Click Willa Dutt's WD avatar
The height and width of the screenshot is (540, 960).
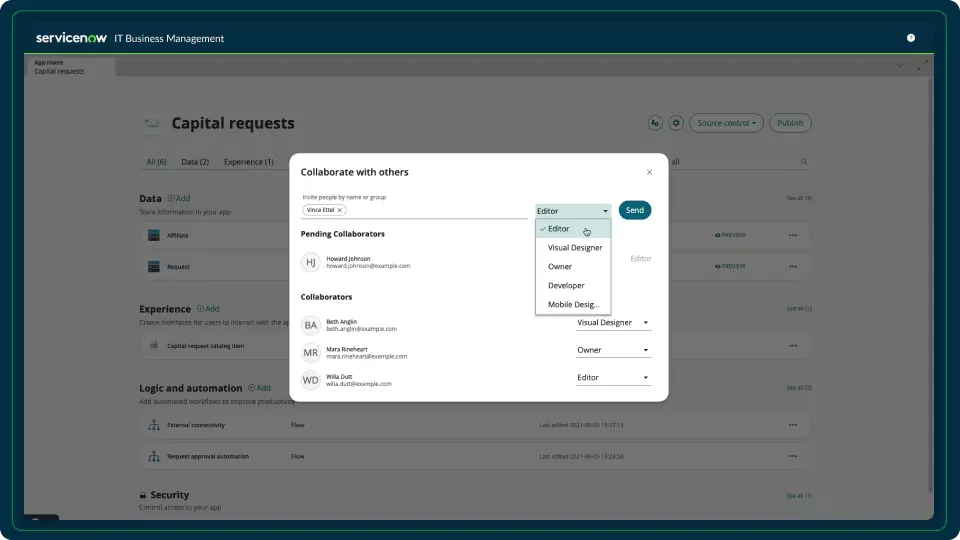click(311, 380)
